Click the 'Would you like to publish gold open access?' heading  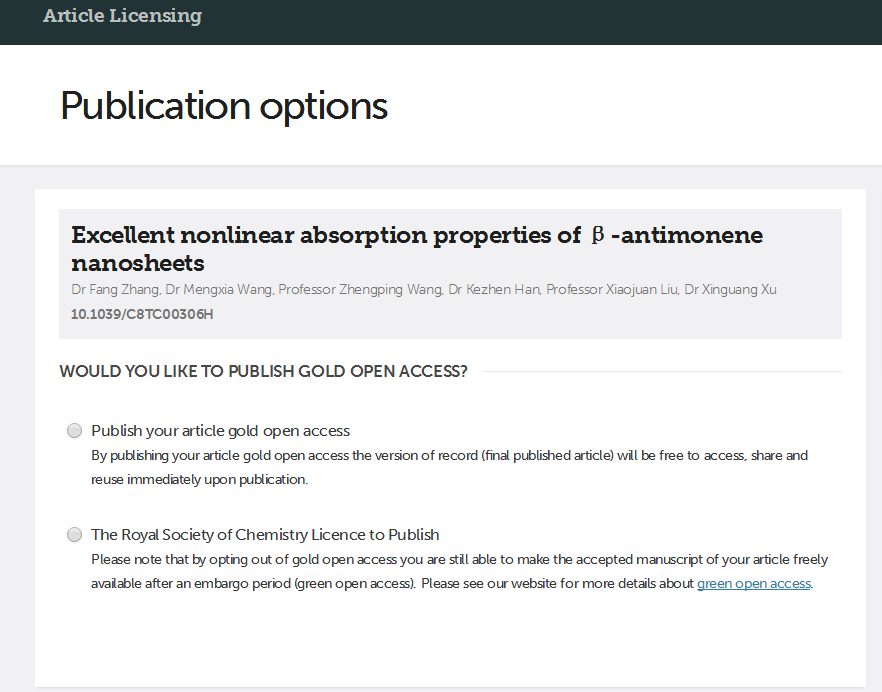pyautogui.click(x=263, y=372)
